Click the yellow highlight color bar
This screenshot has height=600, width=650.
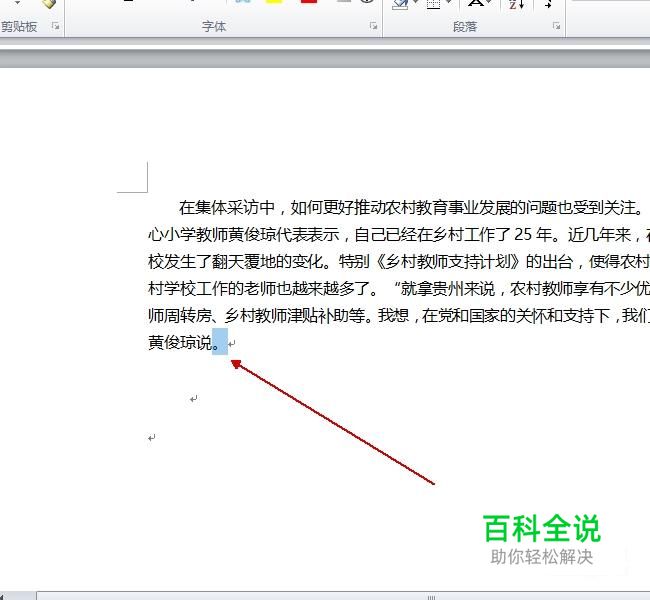click(274, 2)
